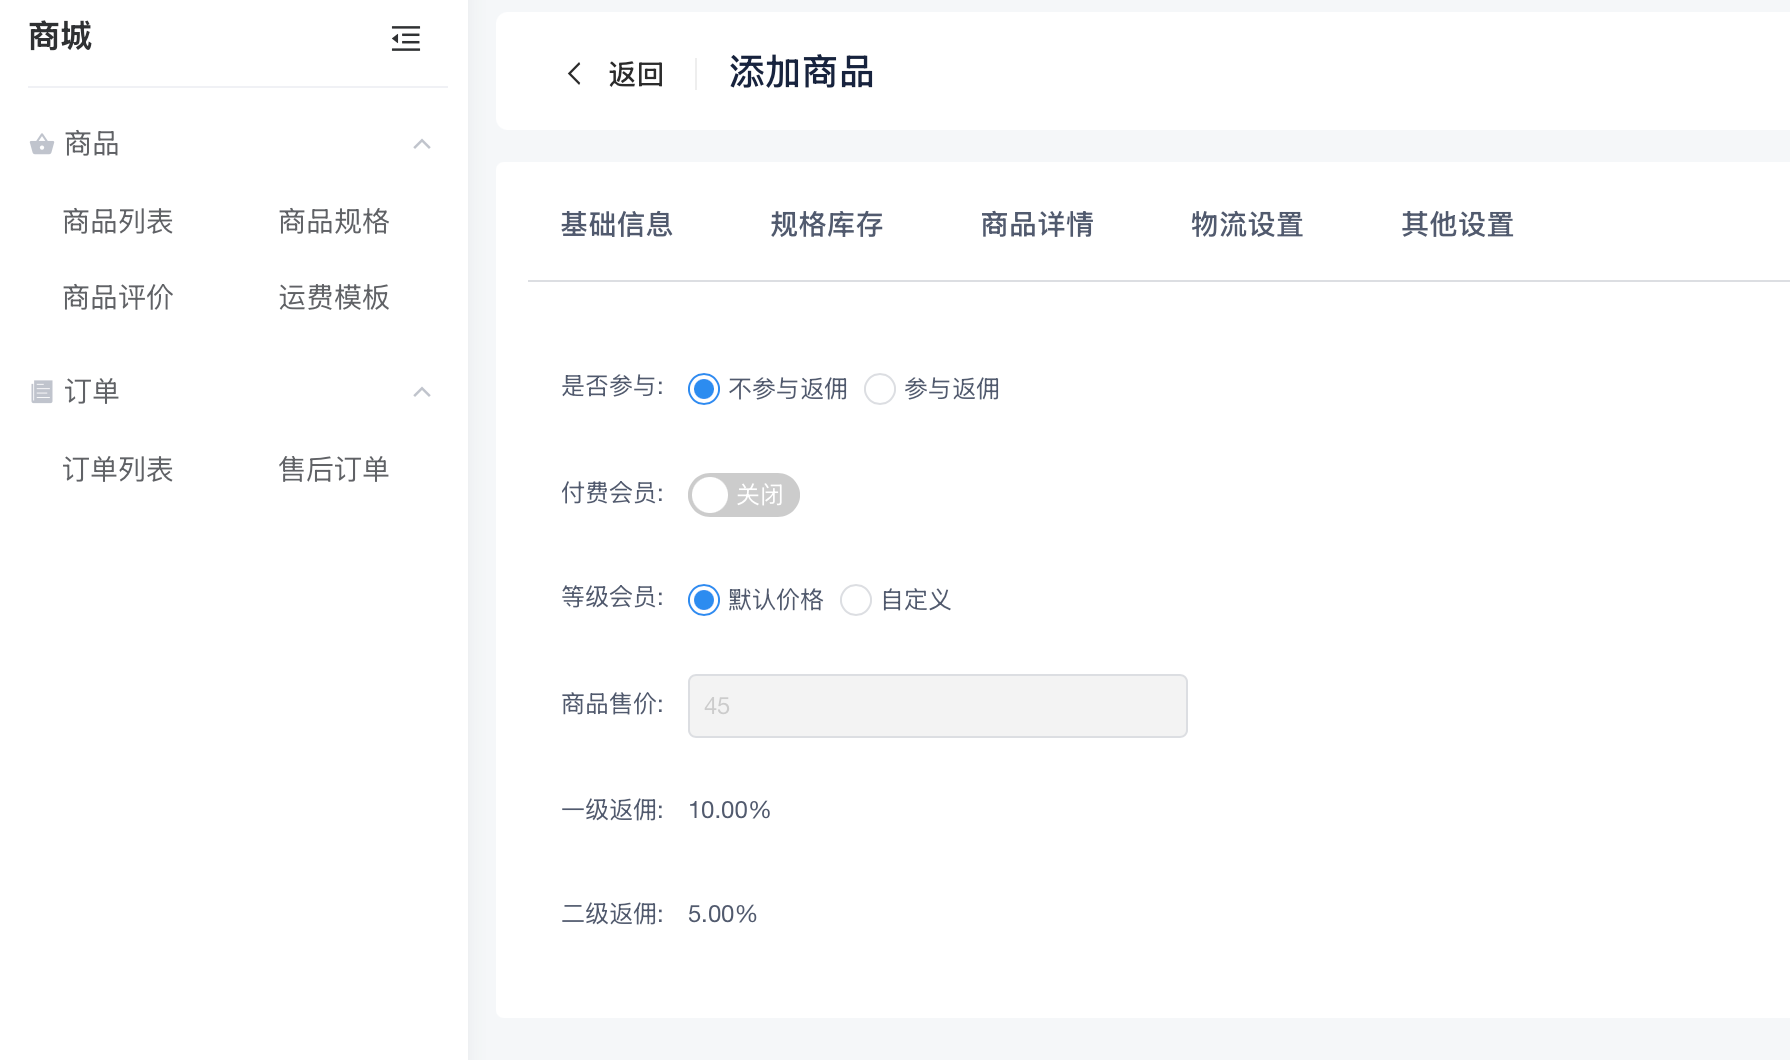Collapse the 商品 menu section chevron
Image resolution: width=1790 pixels, height=1060 pixels.
[x=422, y=145]
